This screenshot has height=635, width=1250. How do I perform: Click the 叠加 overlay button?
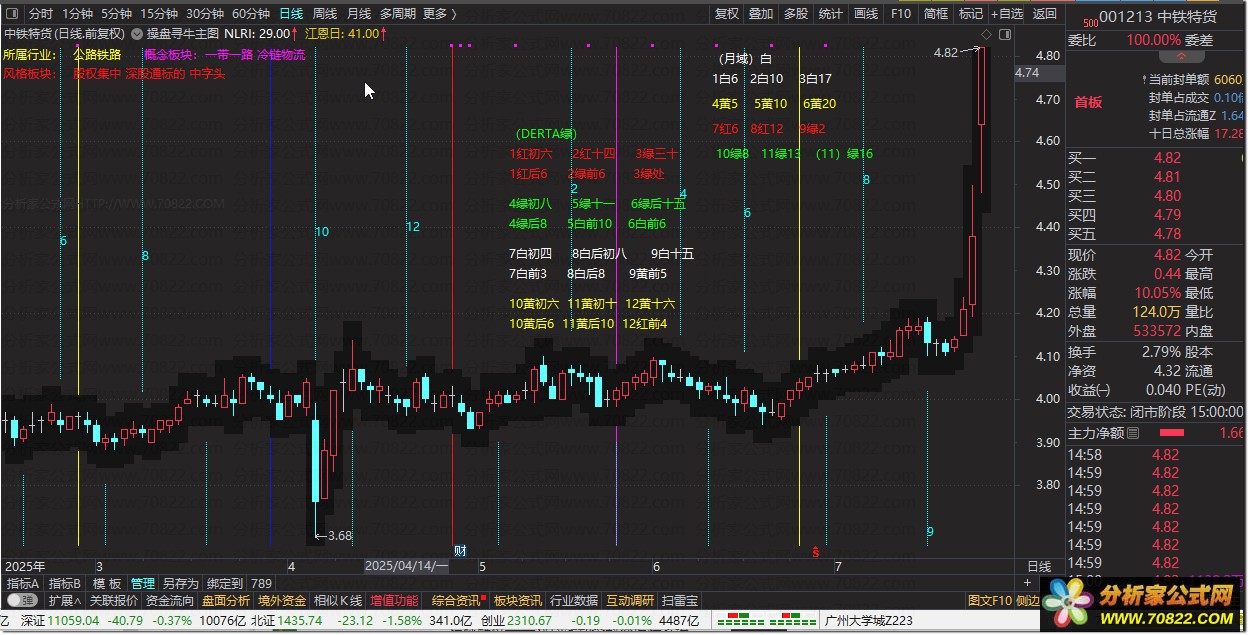point(761,14)
